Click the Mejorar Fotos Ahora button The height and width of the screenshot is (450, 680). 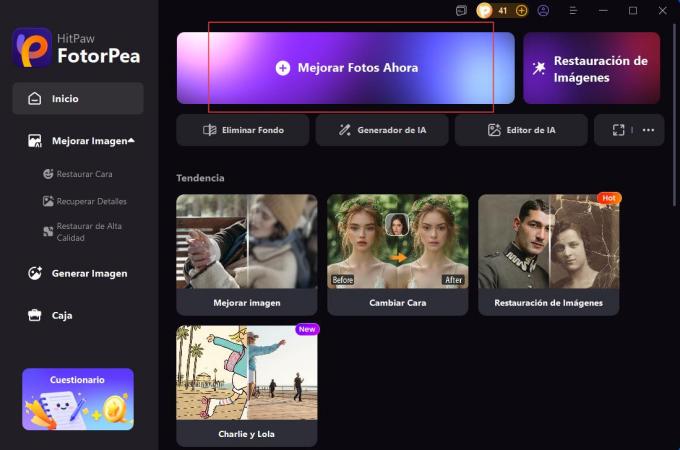coord(346,68)
